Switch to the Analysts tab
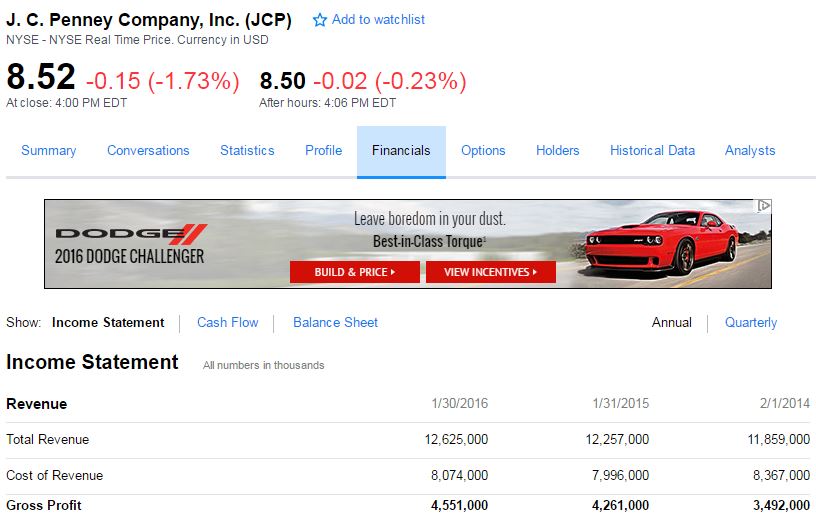 (x=750, y=150)
